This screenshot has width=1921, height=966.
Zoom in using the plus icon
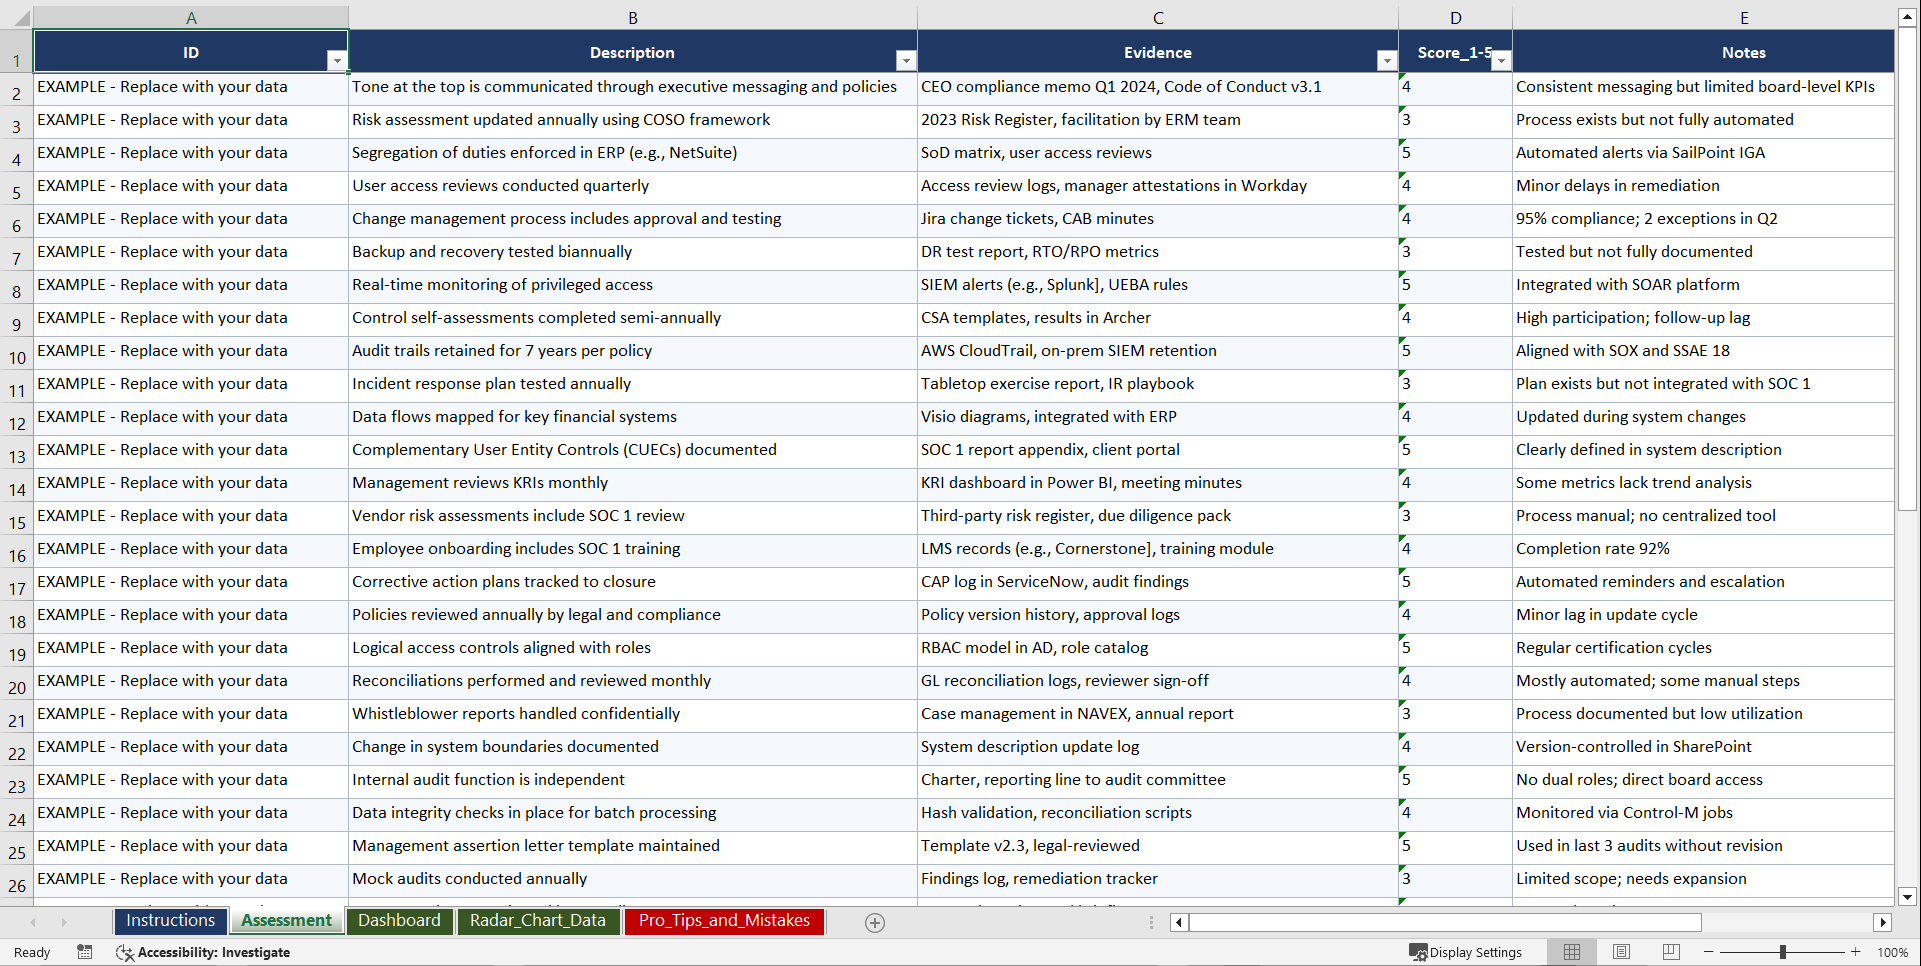(1856, 952)
